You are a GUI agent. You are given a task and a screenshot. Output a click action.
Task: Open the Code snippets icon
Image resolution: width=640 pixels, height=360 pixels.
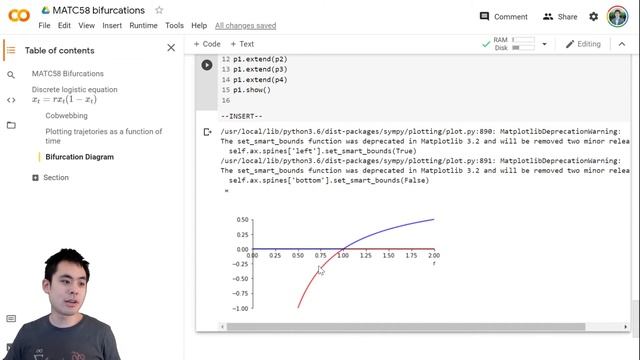[11, 100]
